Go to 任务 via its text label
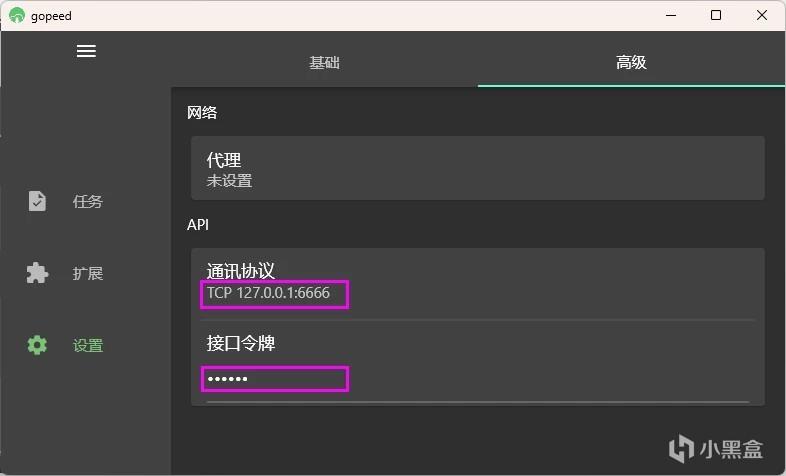Image resolution: width=786 pixels, height=476 pixels. point(88,202)
